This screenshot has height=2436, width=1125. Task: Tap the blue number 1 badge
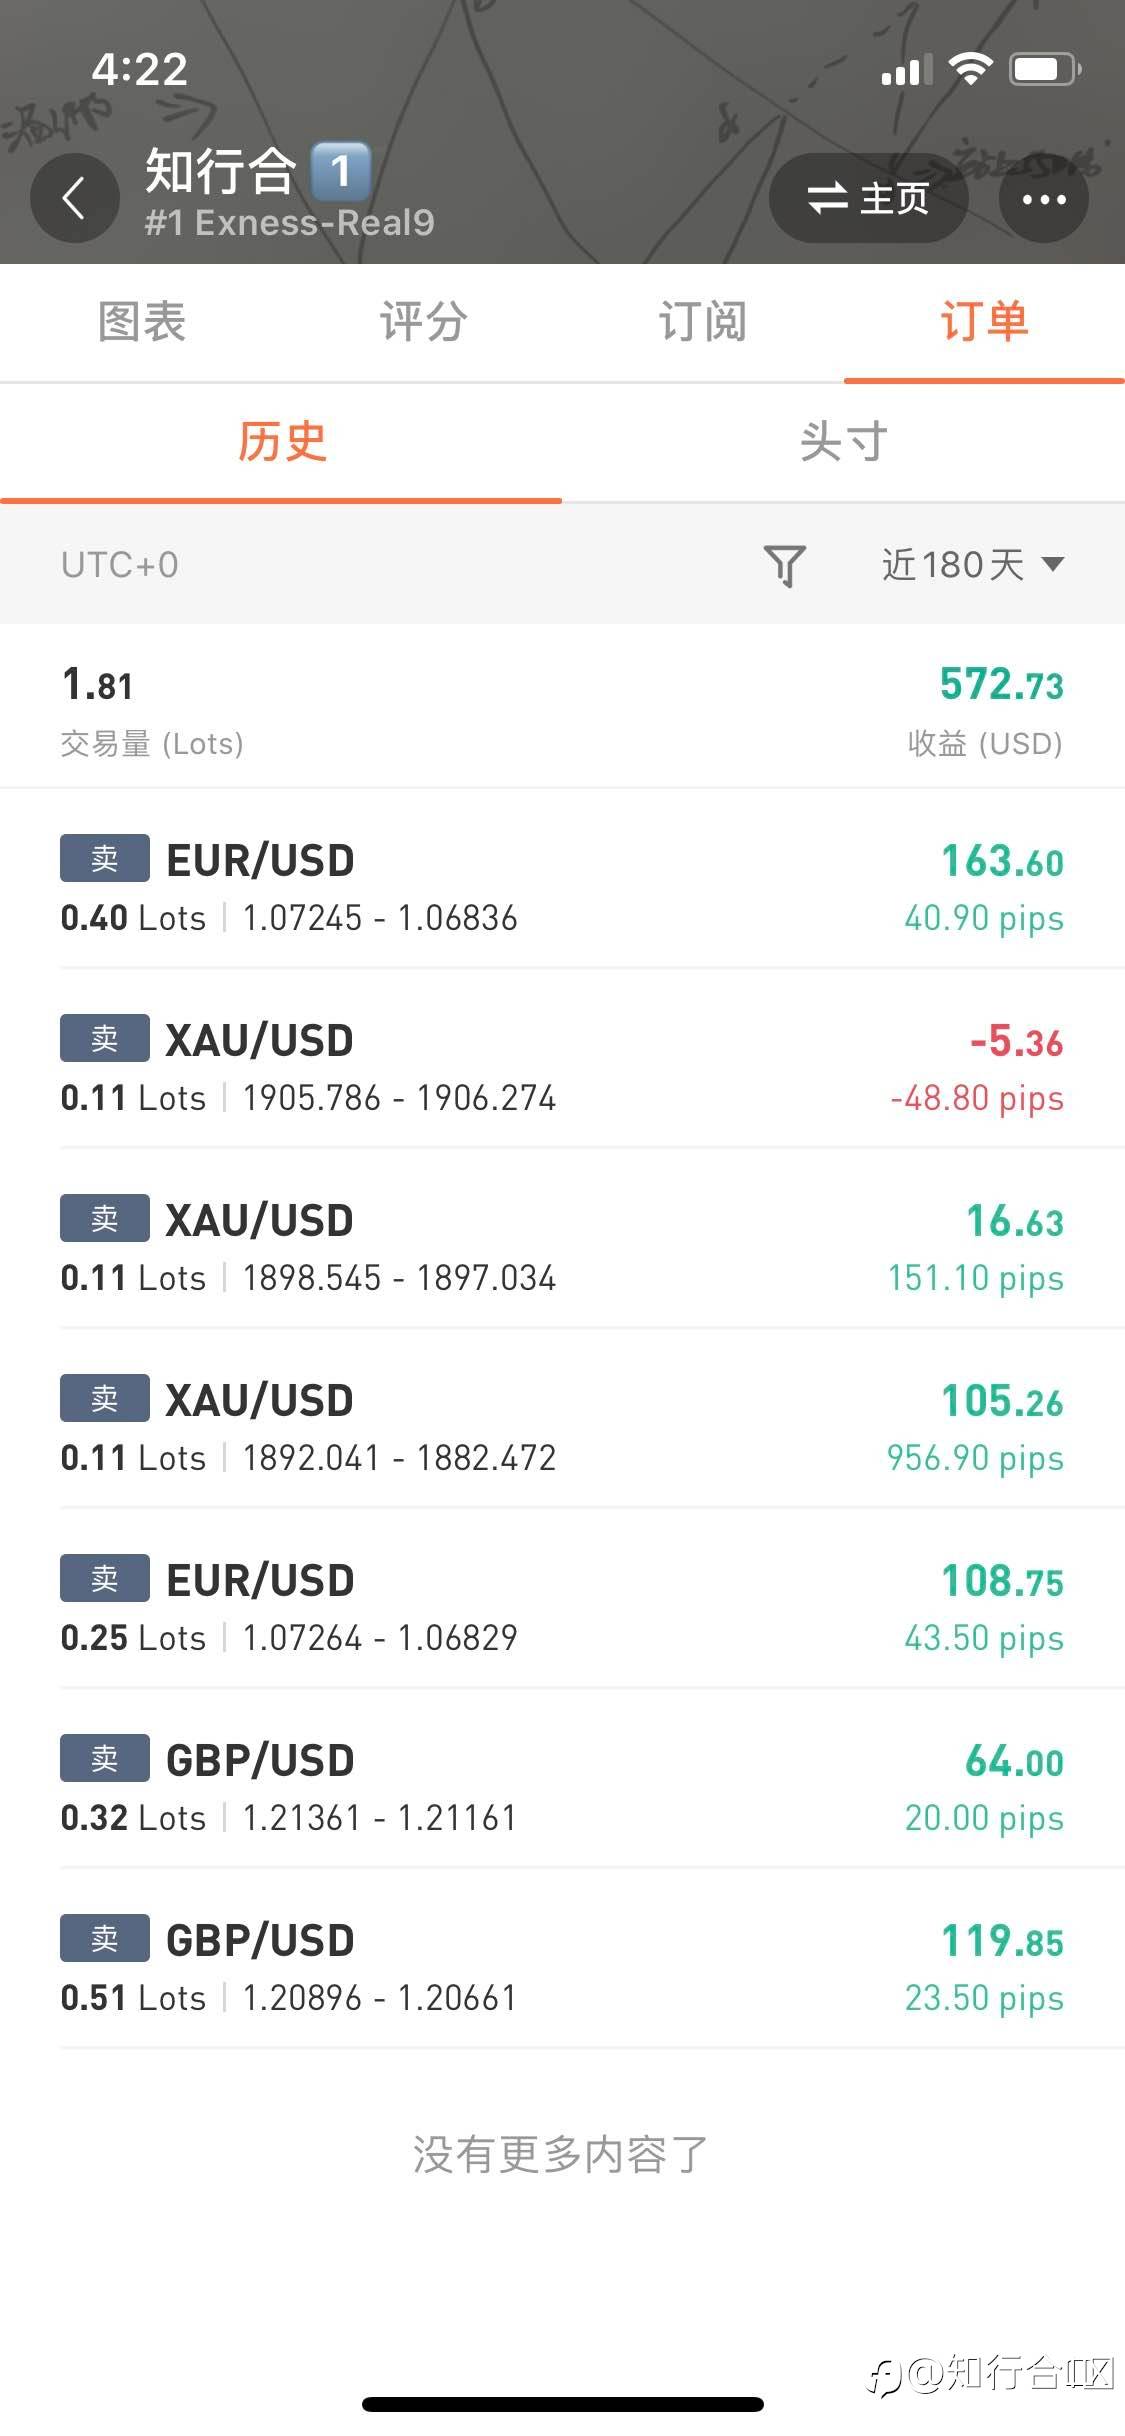pyautogui.click(x=341, y=171)
